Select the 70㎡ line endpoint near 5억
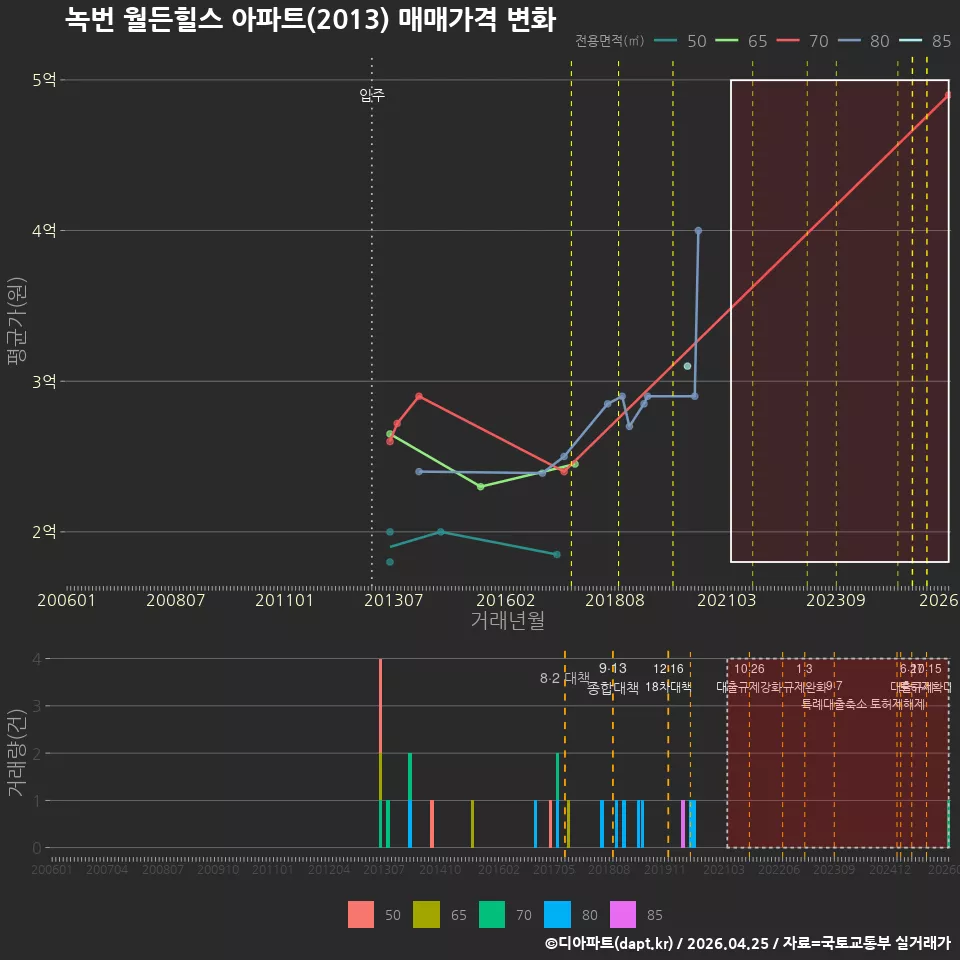The height and width of the screenshot is (960, 960). [948, 95]
